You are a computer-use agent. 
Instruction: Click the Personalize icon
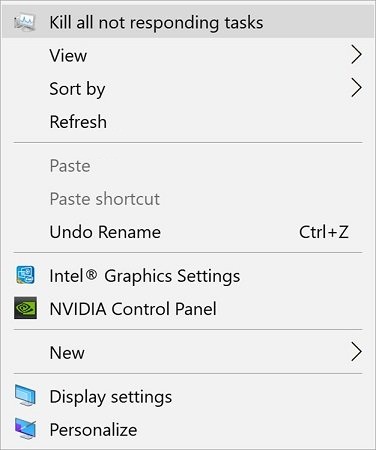click(25, 429)
